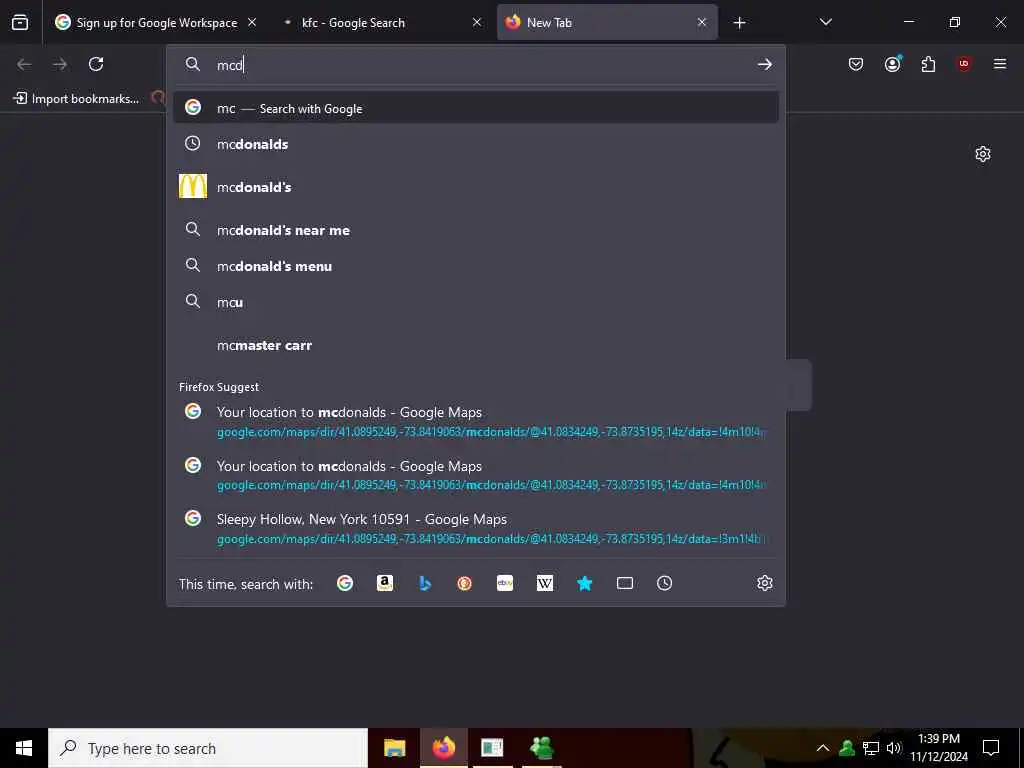
Task: Open Extensions puzzle icon
Action: (928, 64)
